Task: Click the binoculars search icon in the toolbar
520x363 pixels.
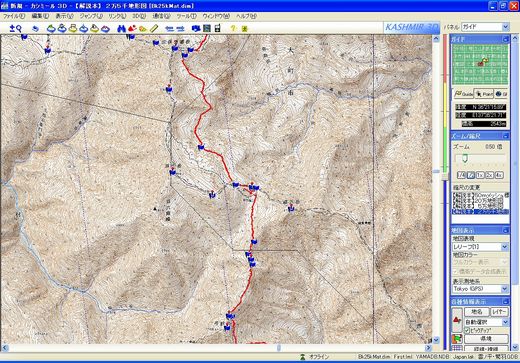Action: click(x=121, y=29)
